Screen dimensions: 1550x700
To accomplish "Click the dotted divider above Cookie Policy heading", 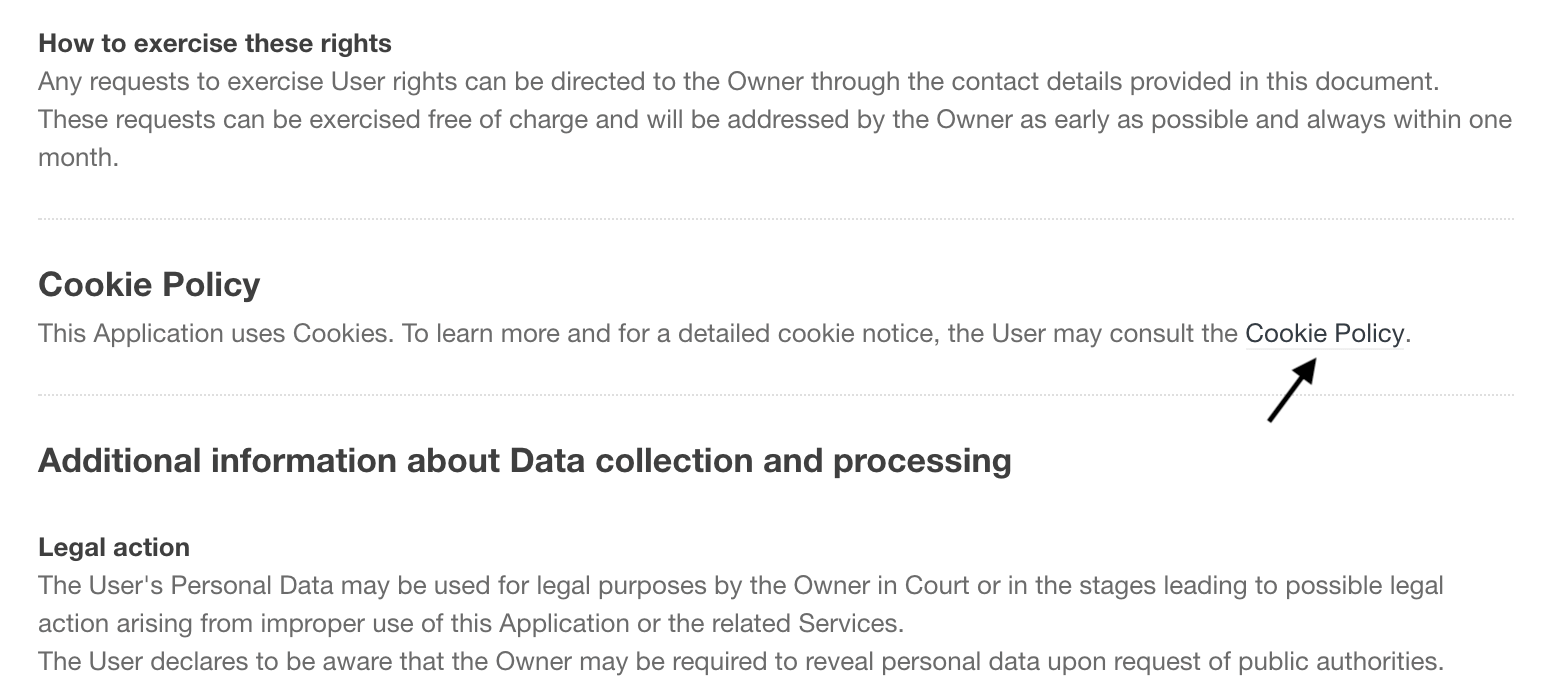I will click(775, 218).
